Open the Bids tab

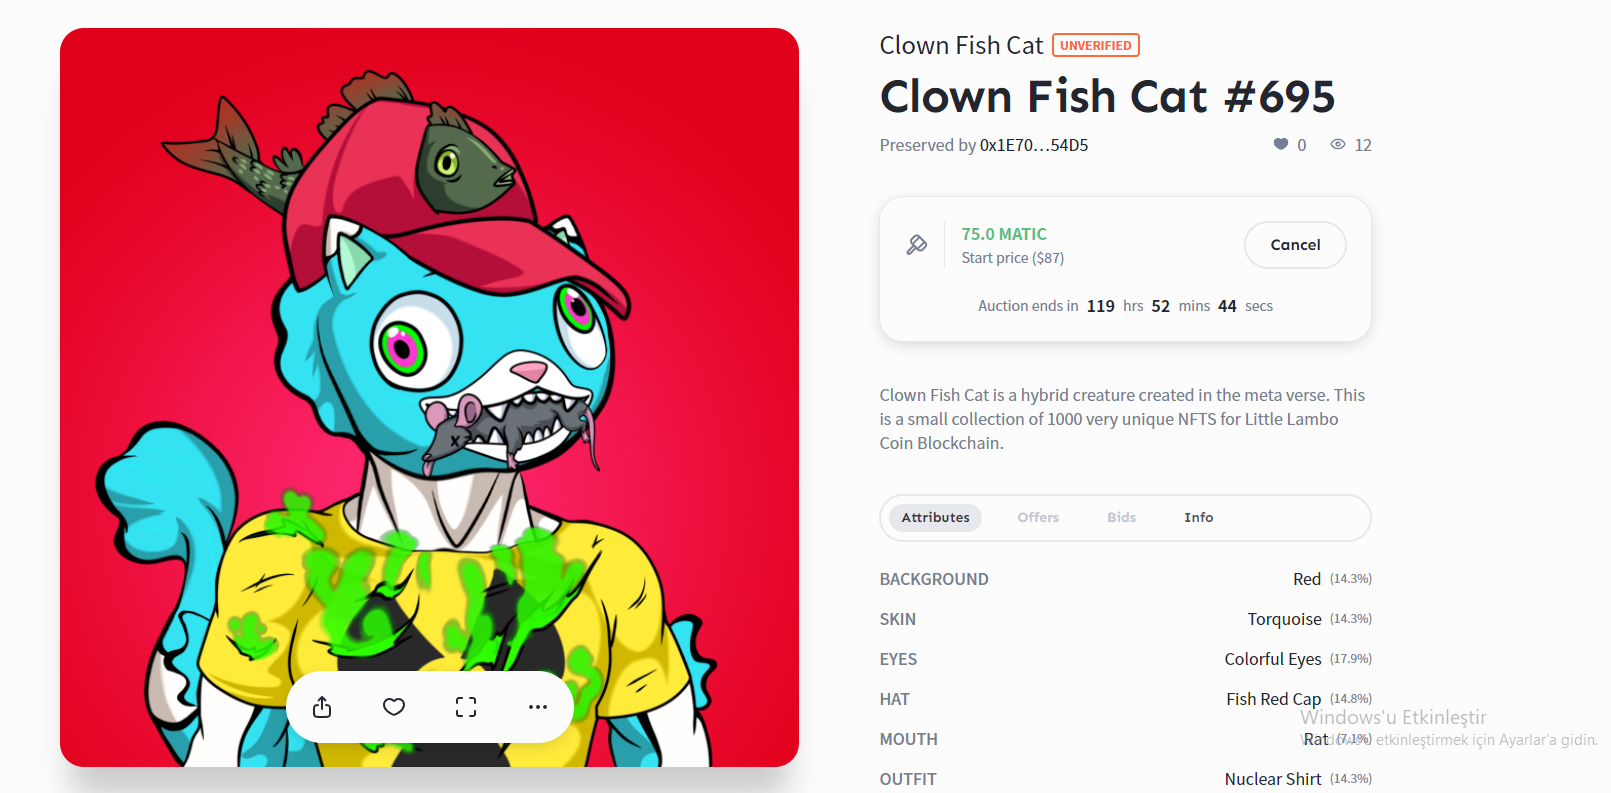point(1121,517)
